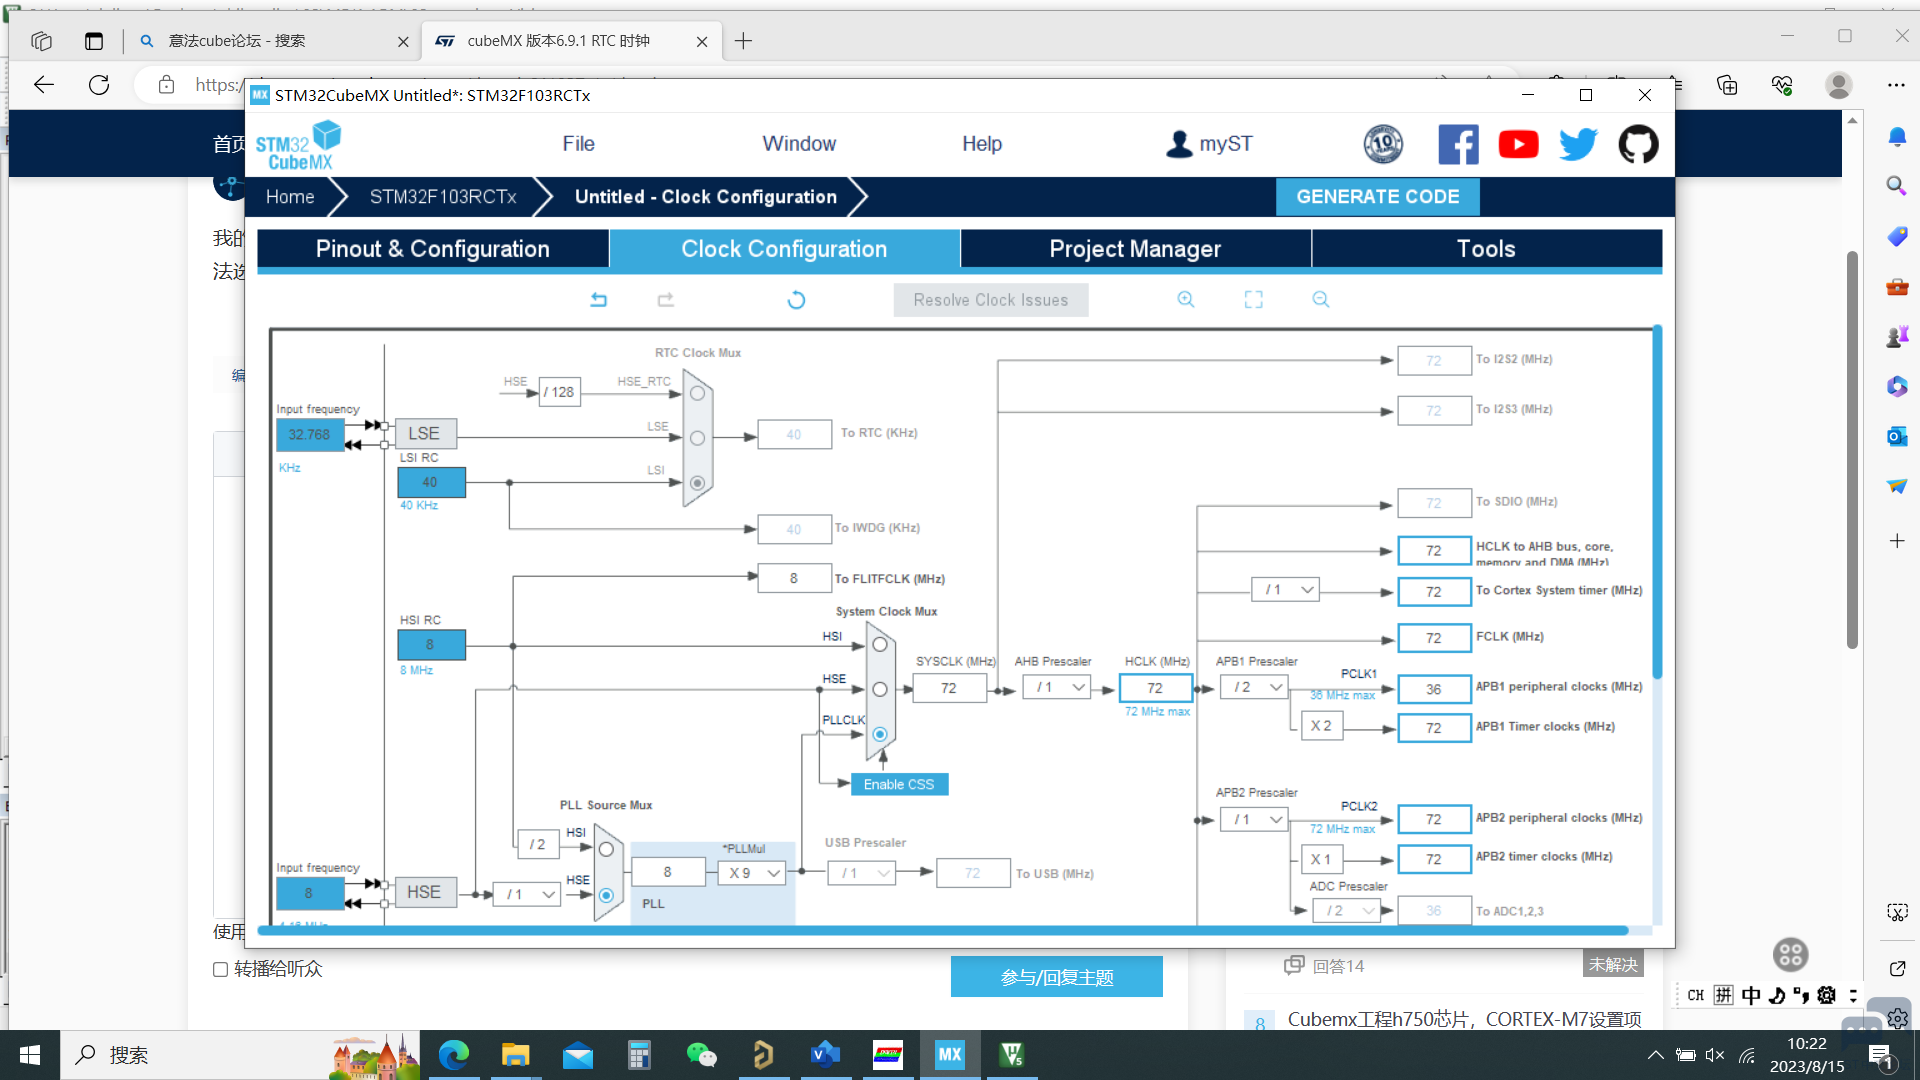The image size is (1920, 1080).
Task: Click the LSE input frequency 32.768 field
Action: coord(309,435)
